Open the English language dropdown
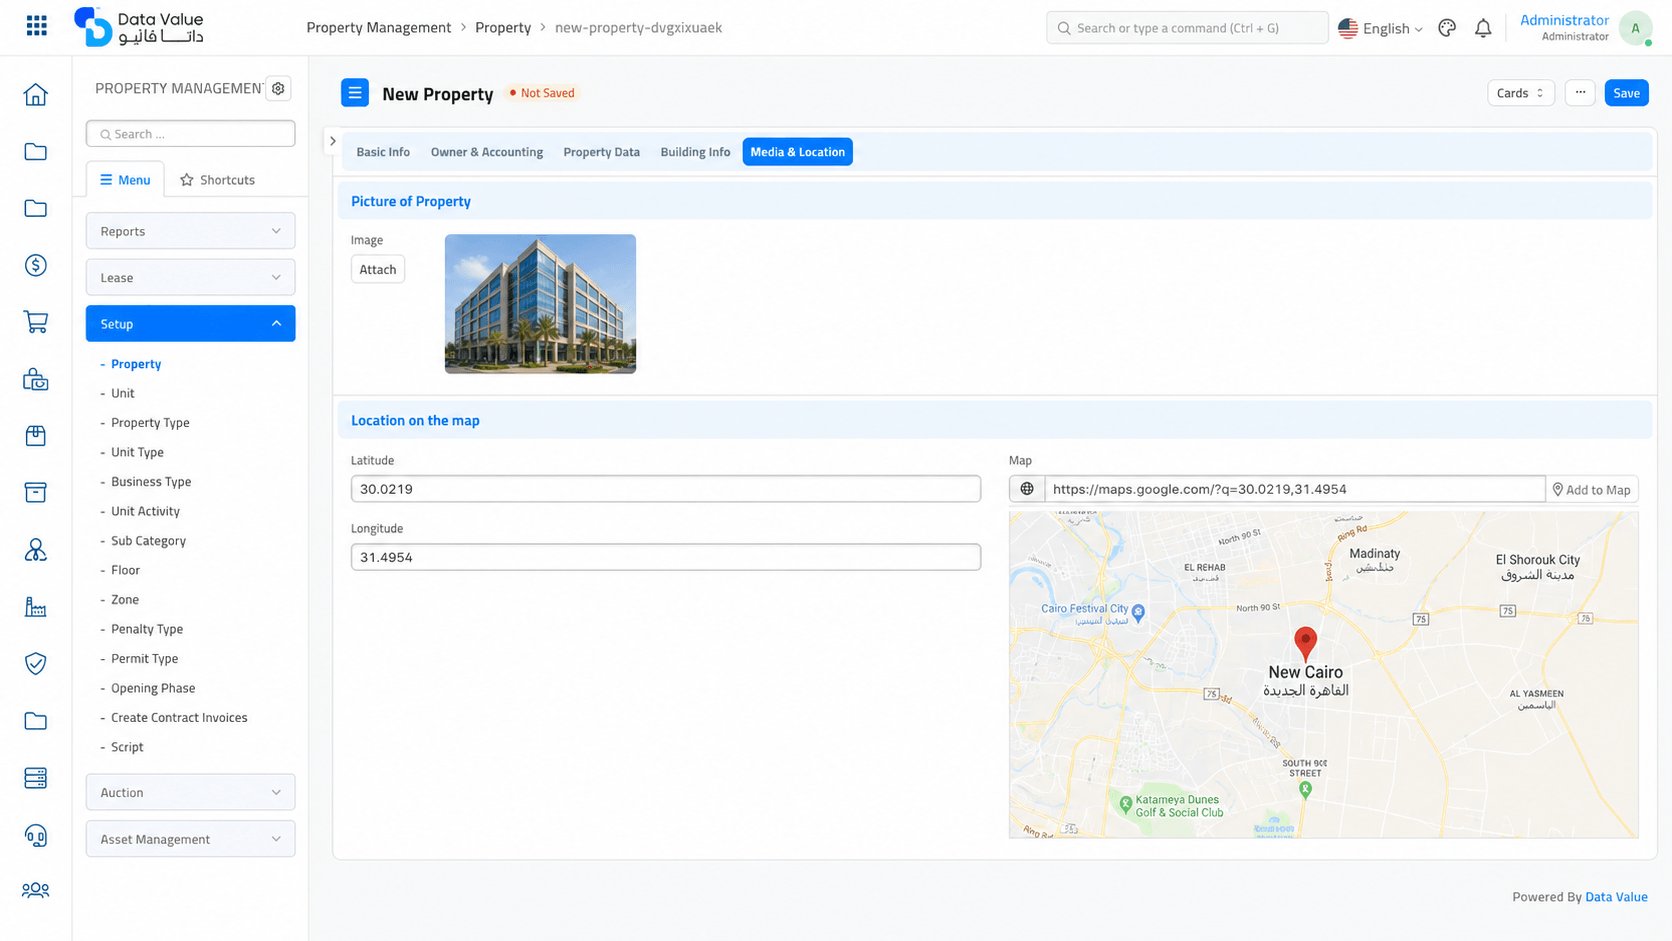1672x941 pixels. tap(1381, 28)
